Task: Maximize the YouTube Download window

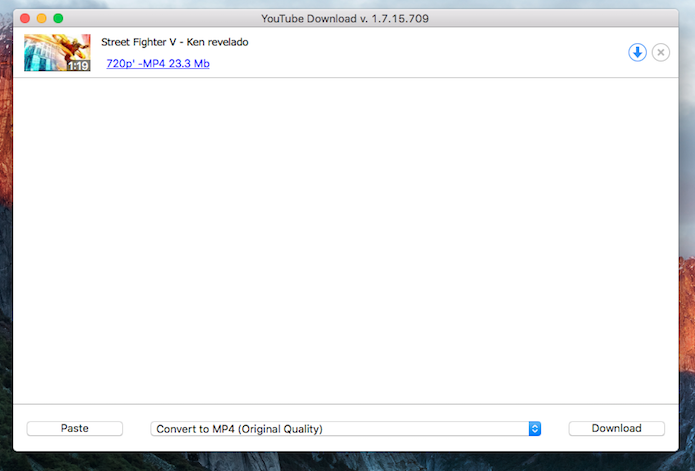Action: point(58,18)
